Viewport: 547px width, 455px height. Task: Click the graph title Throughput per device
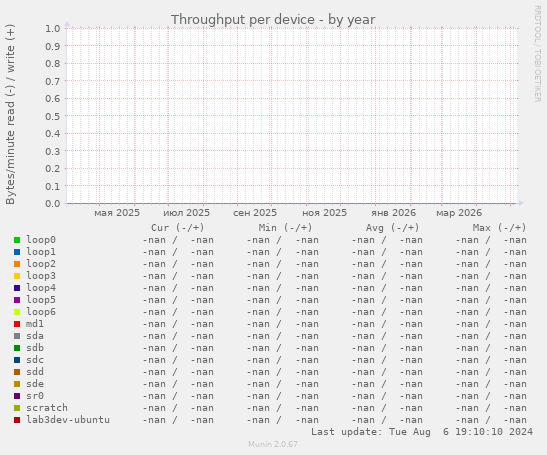[273, 20]
